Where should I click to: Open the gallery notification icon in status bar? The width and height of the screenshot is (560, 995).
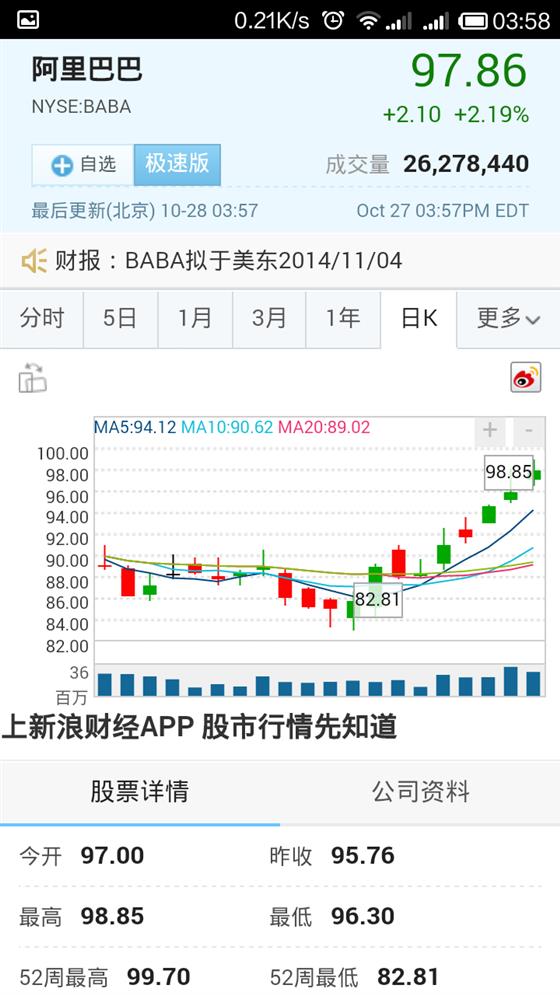[28, 20]
